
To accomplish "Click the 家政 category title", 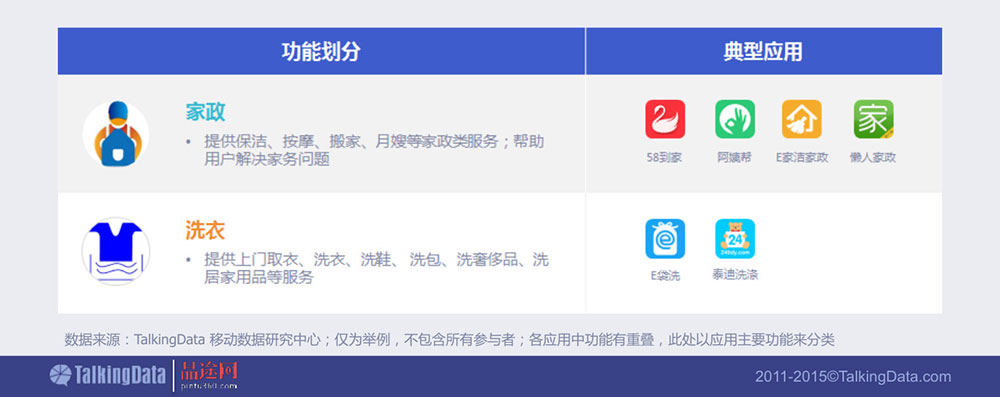I will tap(205, 112).
